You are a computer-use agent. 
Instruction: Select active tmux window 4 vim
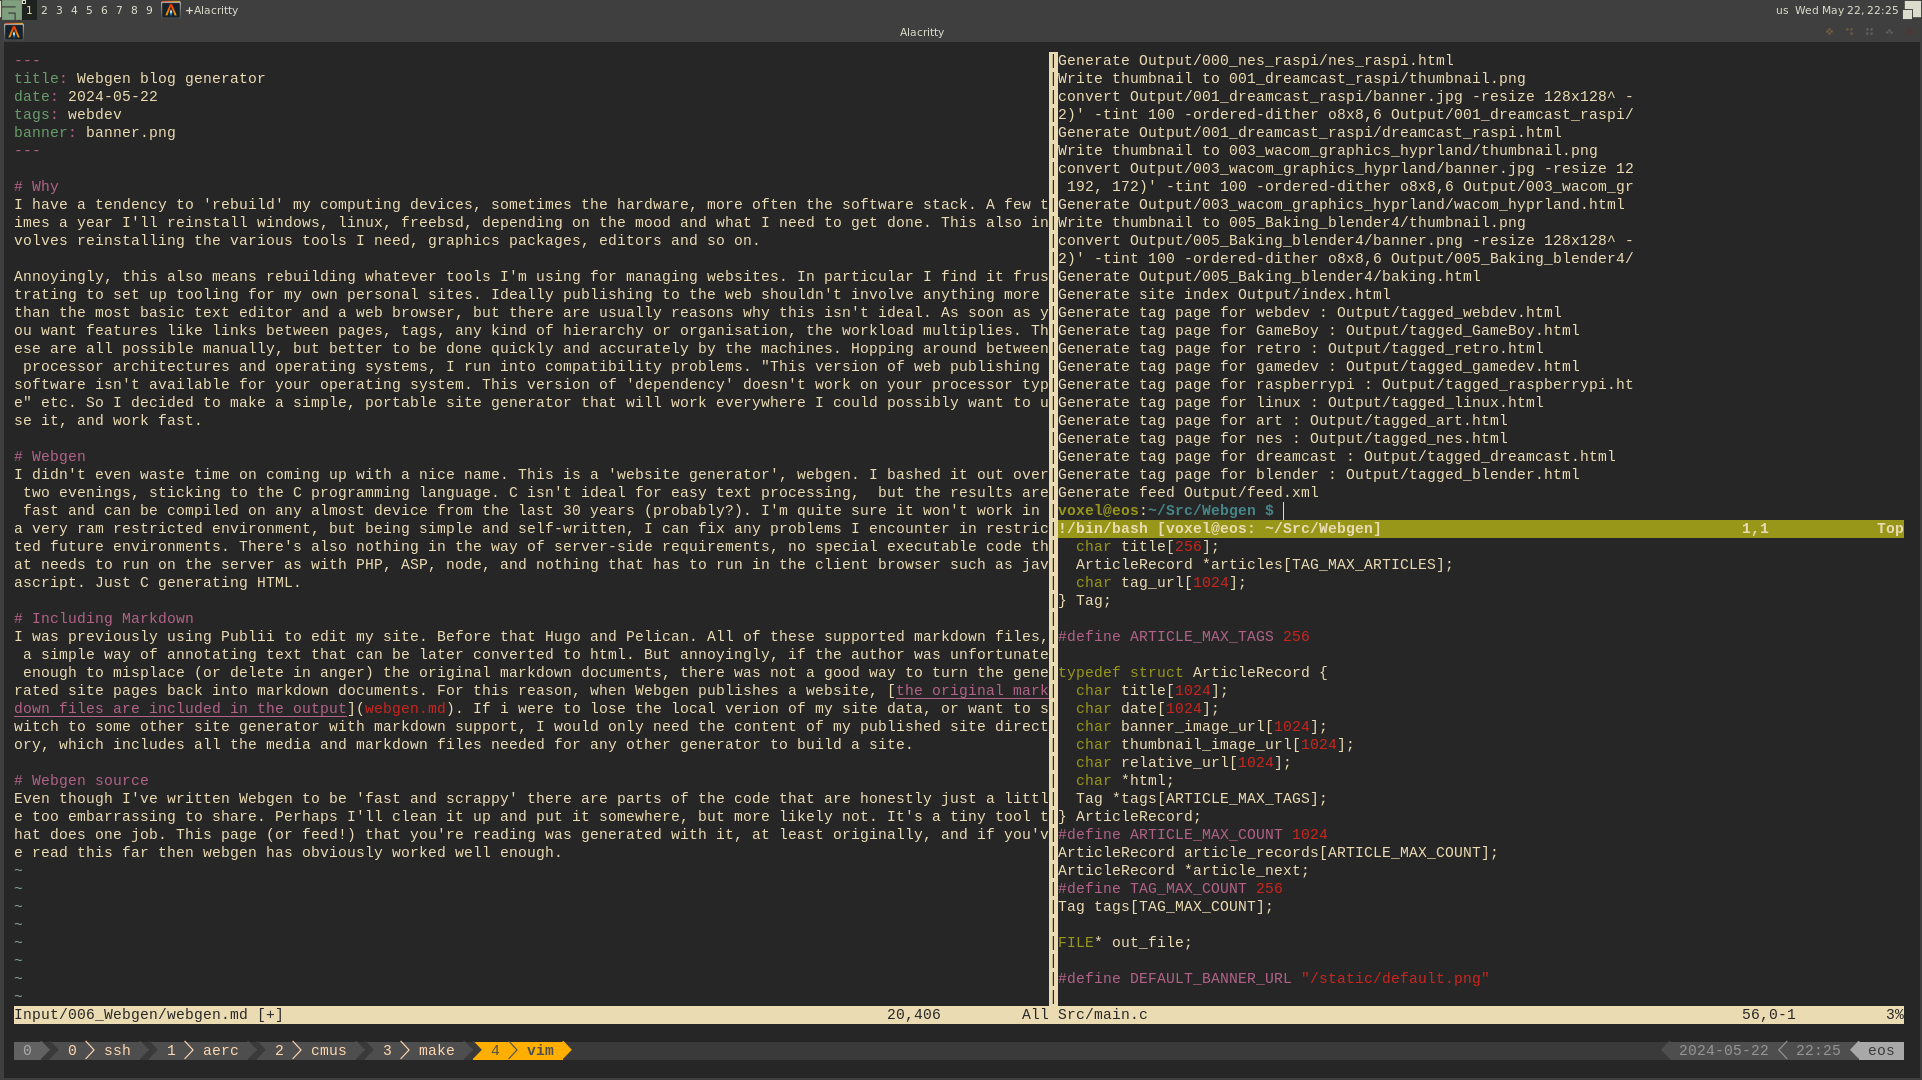pyautogui.click(x=522, y=1051)
